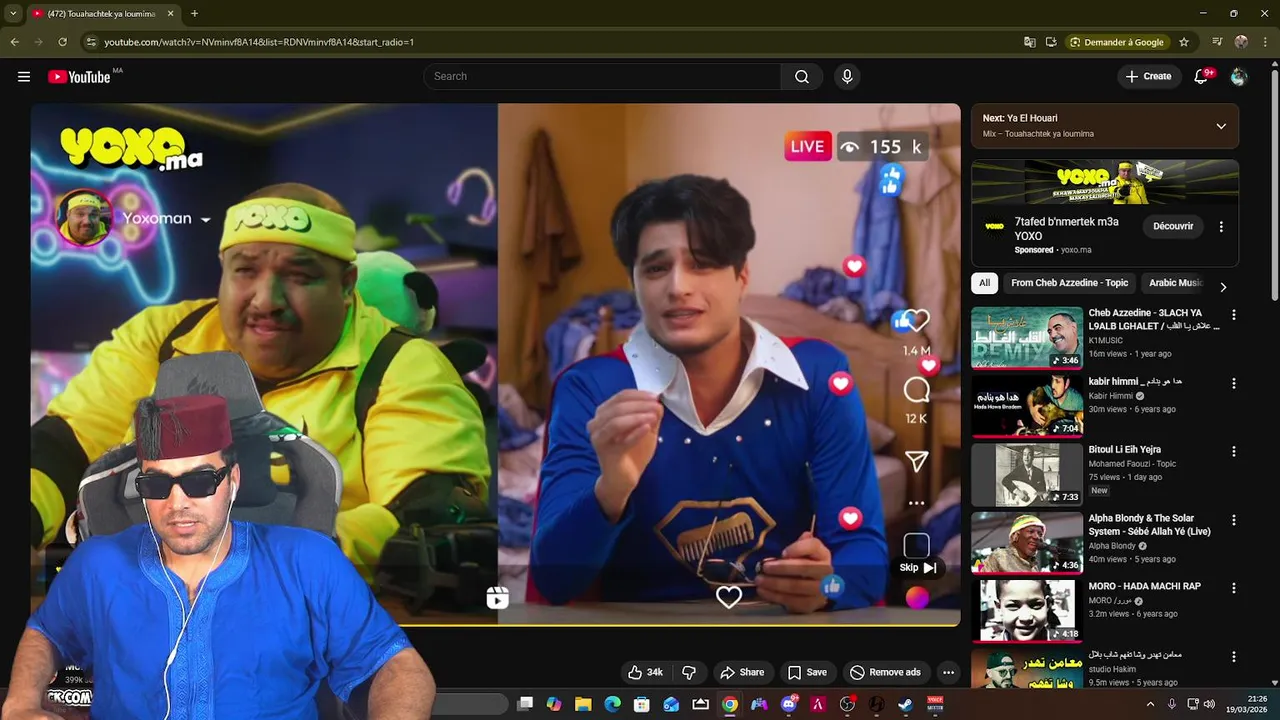
Task: Open Alpha Blondy Sébé Allah Yé thumbnail
Action: (1027, 542)
